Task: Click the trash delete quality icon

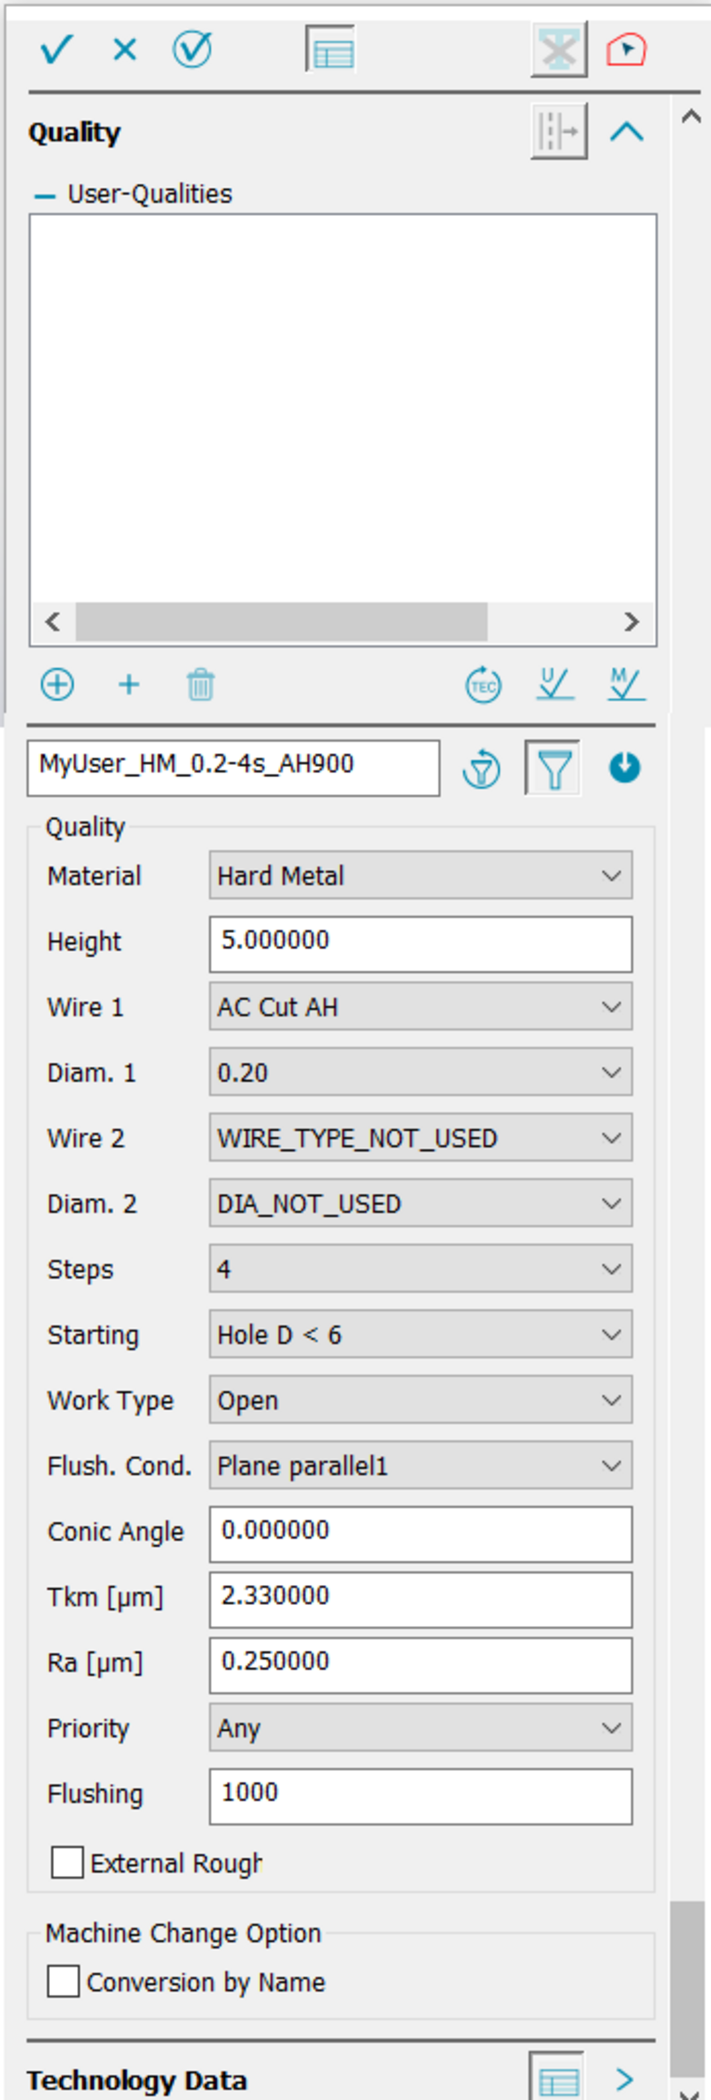Action: [x=200, y=685]
